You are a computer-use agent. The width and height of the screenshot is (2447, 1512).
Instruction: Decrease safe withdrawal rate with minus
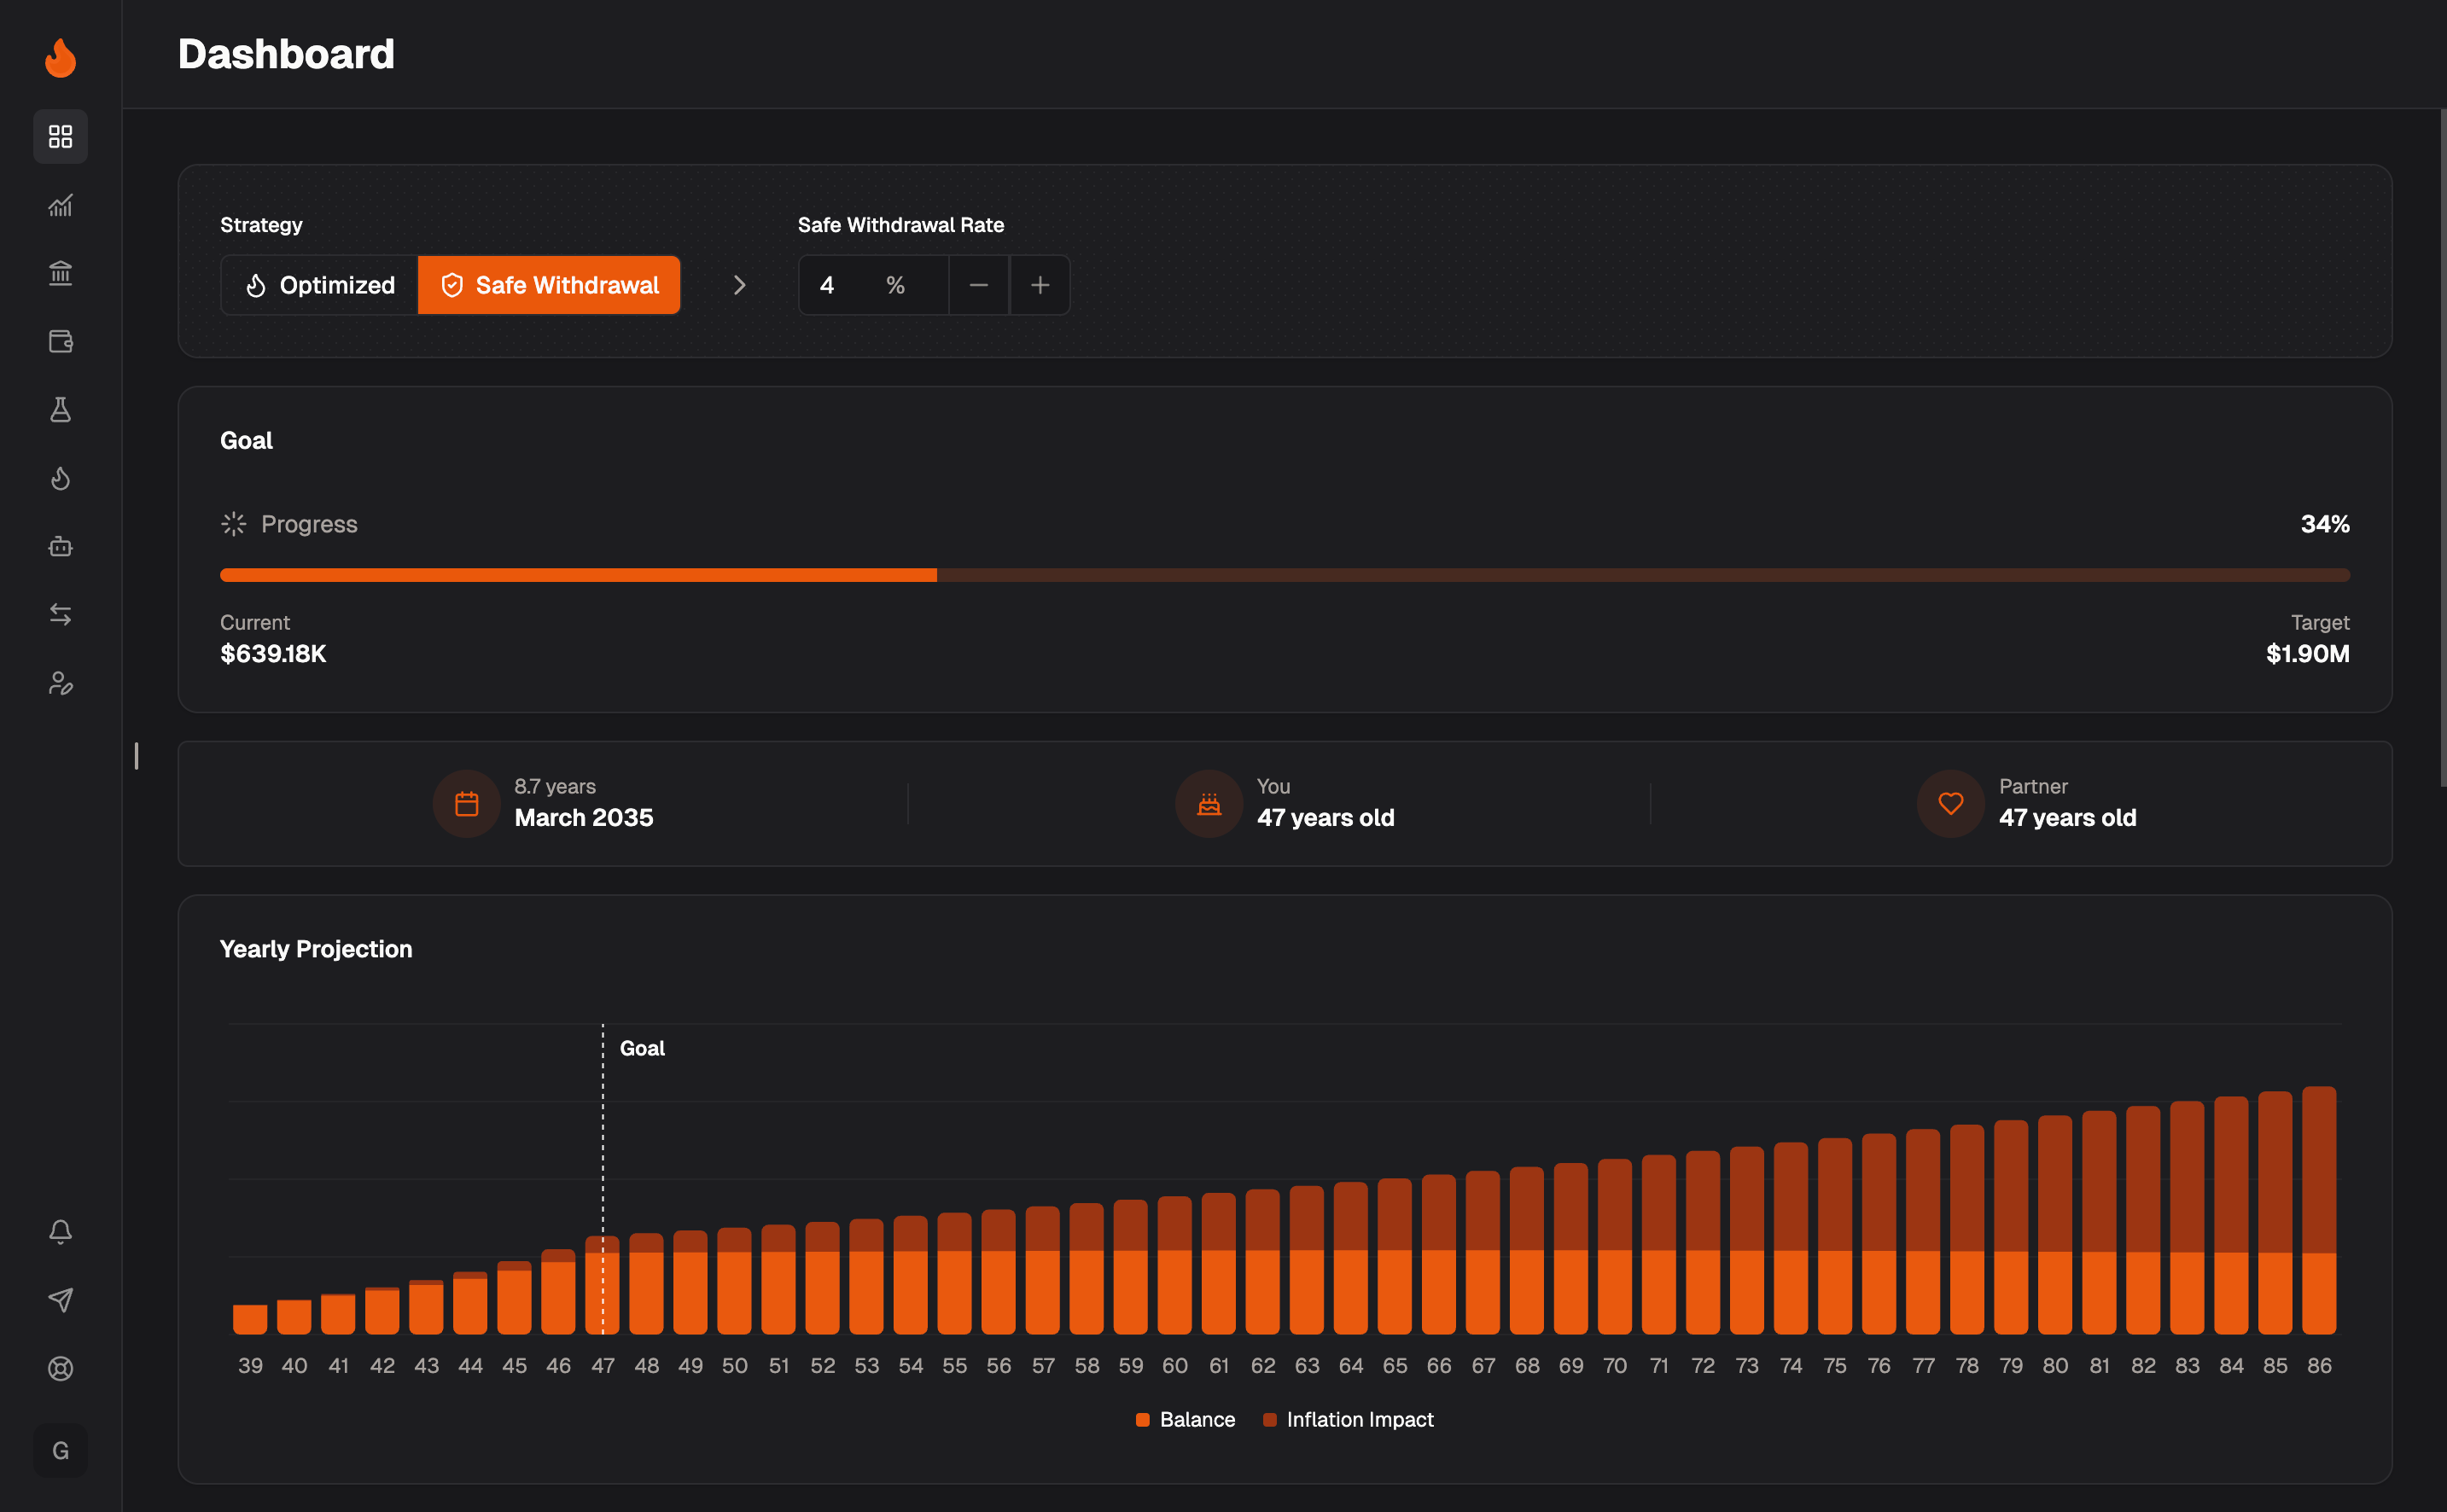pos(979,285)
